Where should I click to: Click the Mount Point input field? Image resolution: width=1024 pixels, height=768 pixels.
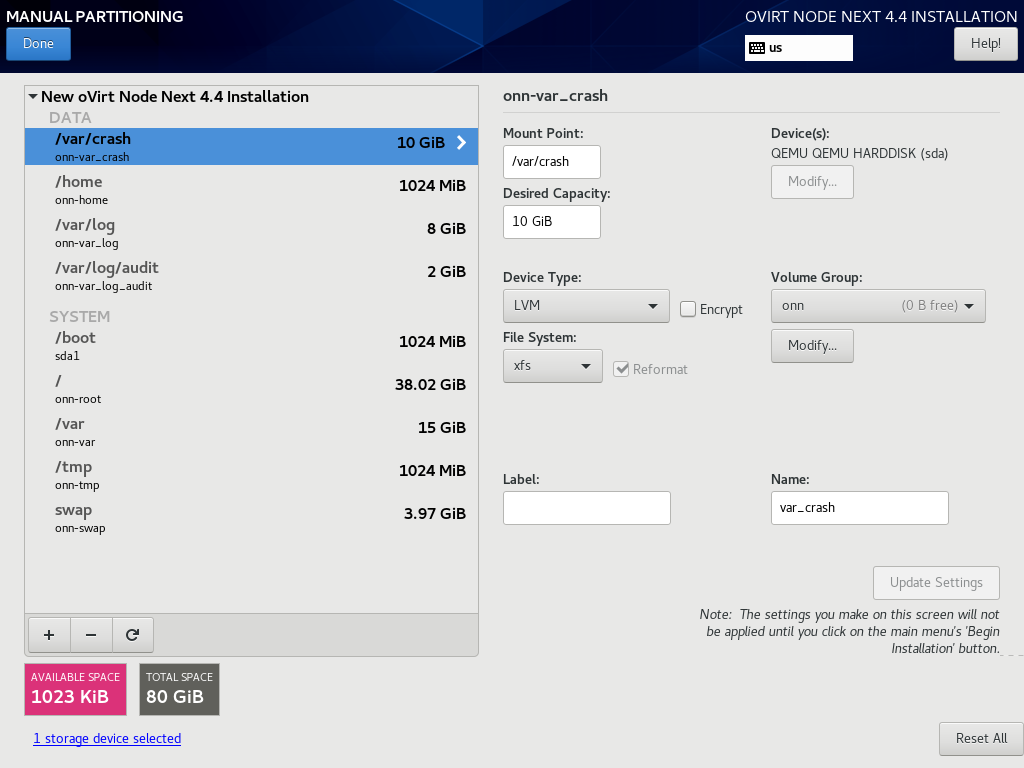[x=551, y=161]
